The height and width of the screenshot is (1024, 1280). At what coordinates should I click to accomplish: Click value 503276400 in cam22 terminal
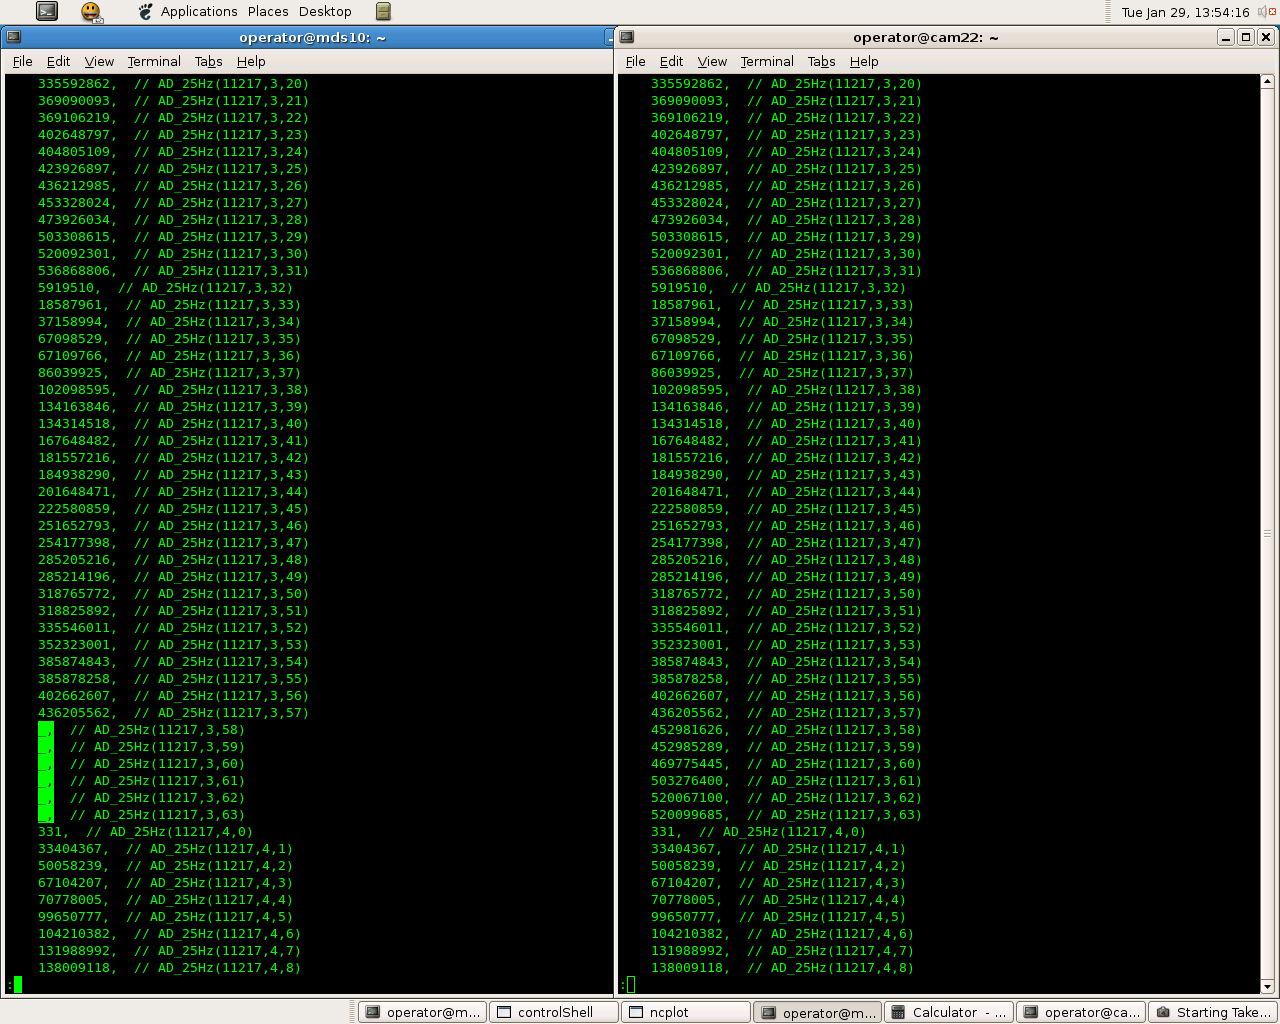686,781
